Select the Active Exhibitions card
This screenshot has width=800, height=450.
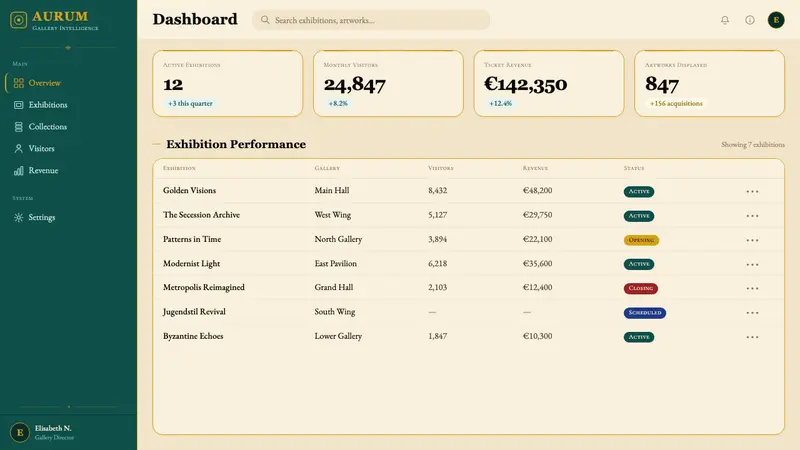click(x=228, y=83)
